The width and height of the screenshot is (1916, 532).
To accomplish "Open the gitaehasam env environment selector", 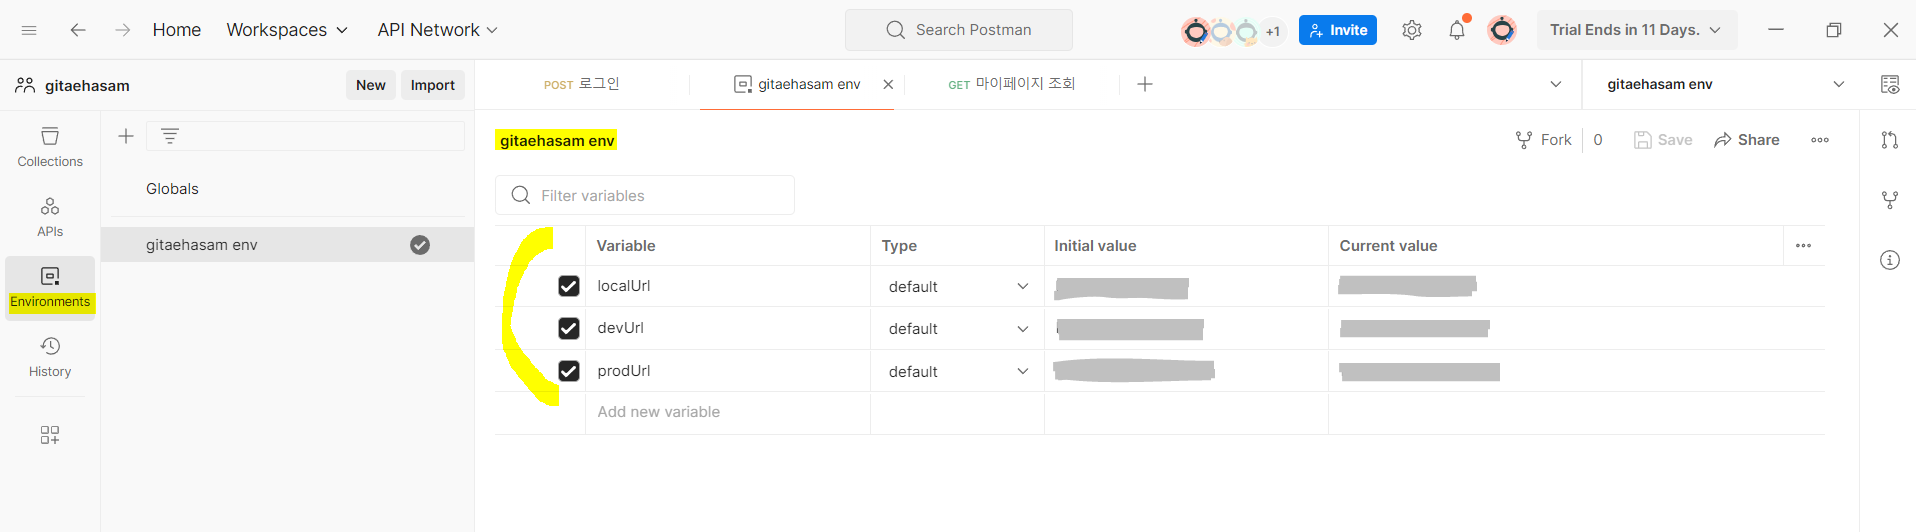I will pyautogui.click(x=1725, y=84).
